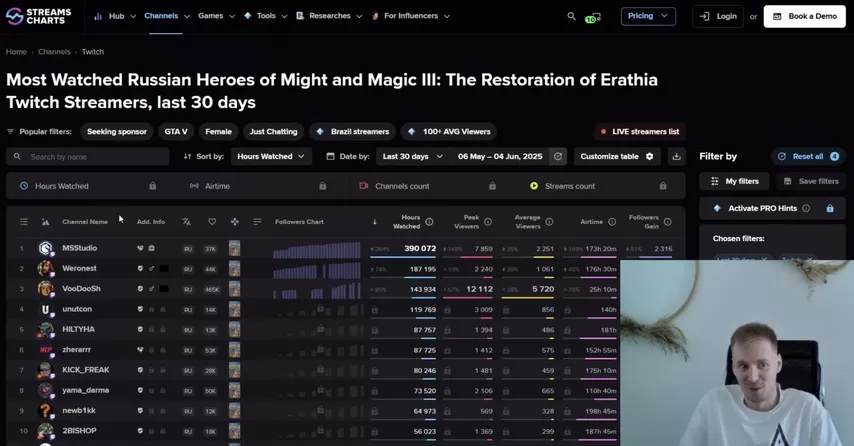
Task: Open newb1kk question-mark avatar
Action: [46, 411]
